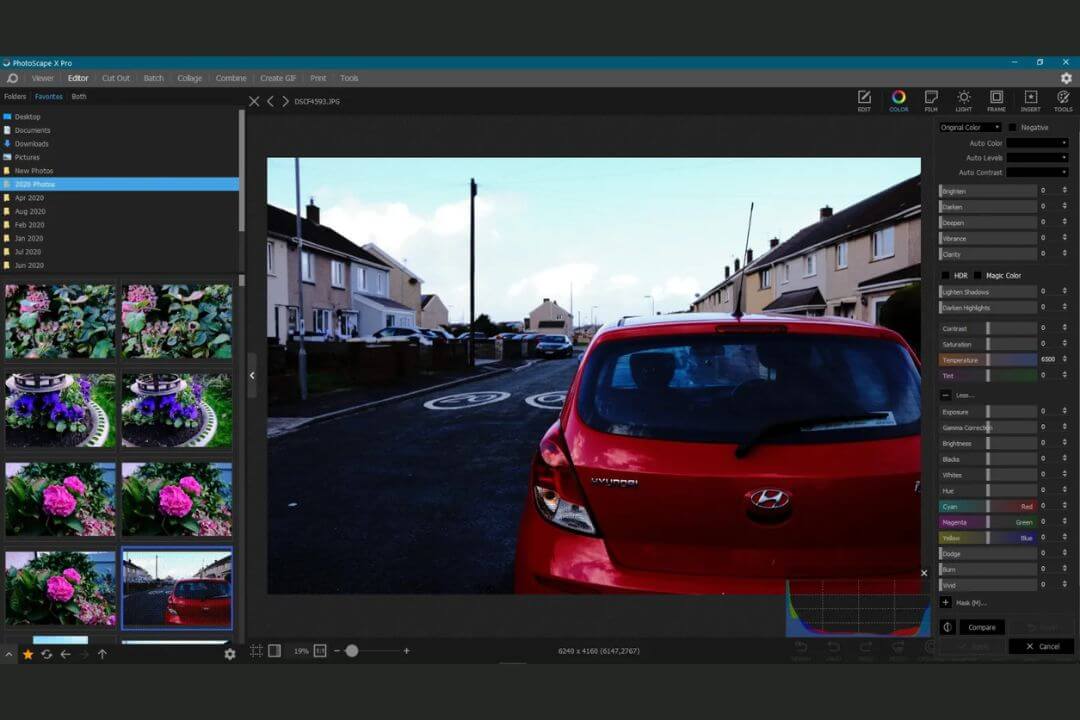
Task: Zoom out with the minus icon
Action: tap(337, 650)
